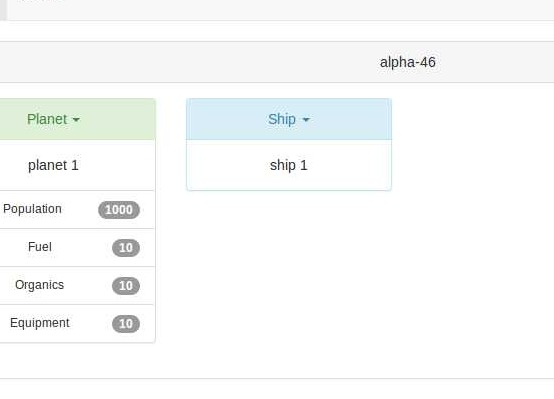
Task: Select the Population label
Action: click(x=32, y=209)
